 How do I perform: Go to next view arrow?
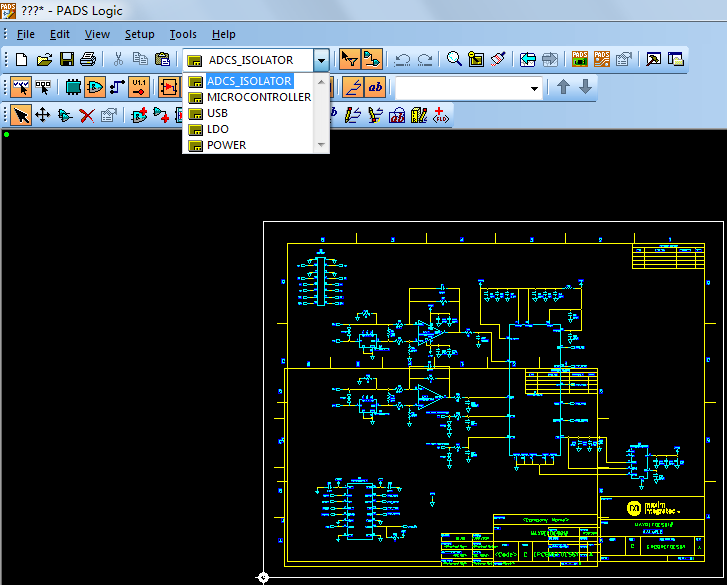[550, 59]
